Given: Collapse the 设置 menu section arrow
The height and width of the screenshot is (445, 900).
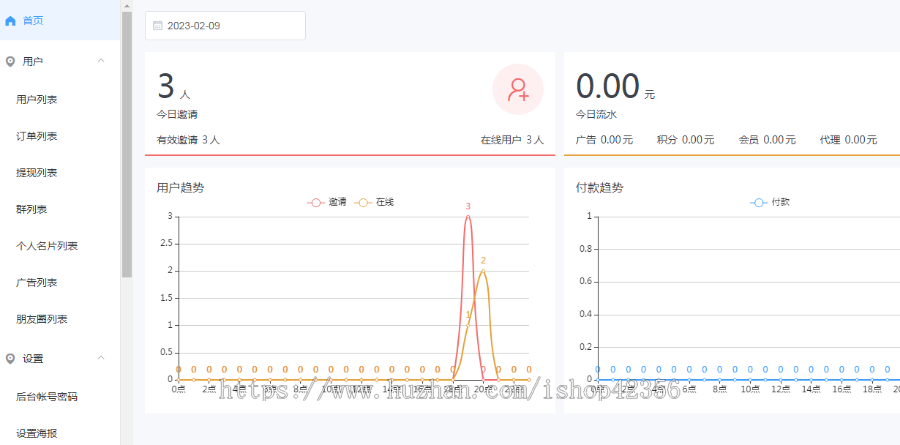Looking at the screenshot, I should (x=101, y=358).
